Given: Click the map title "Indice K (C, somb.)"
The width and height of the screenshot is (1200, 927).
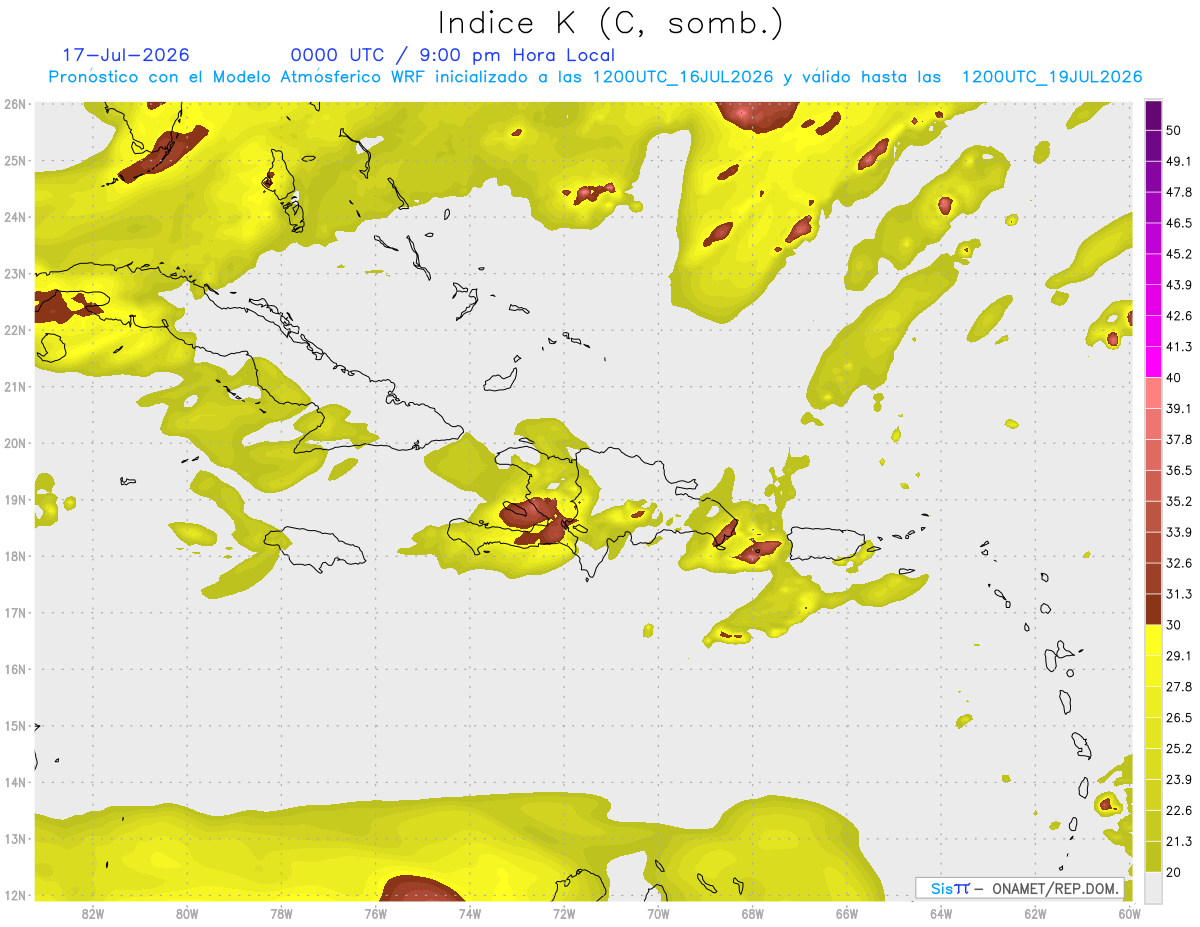Looking at the screenshot, I should [x=610, y=24].
